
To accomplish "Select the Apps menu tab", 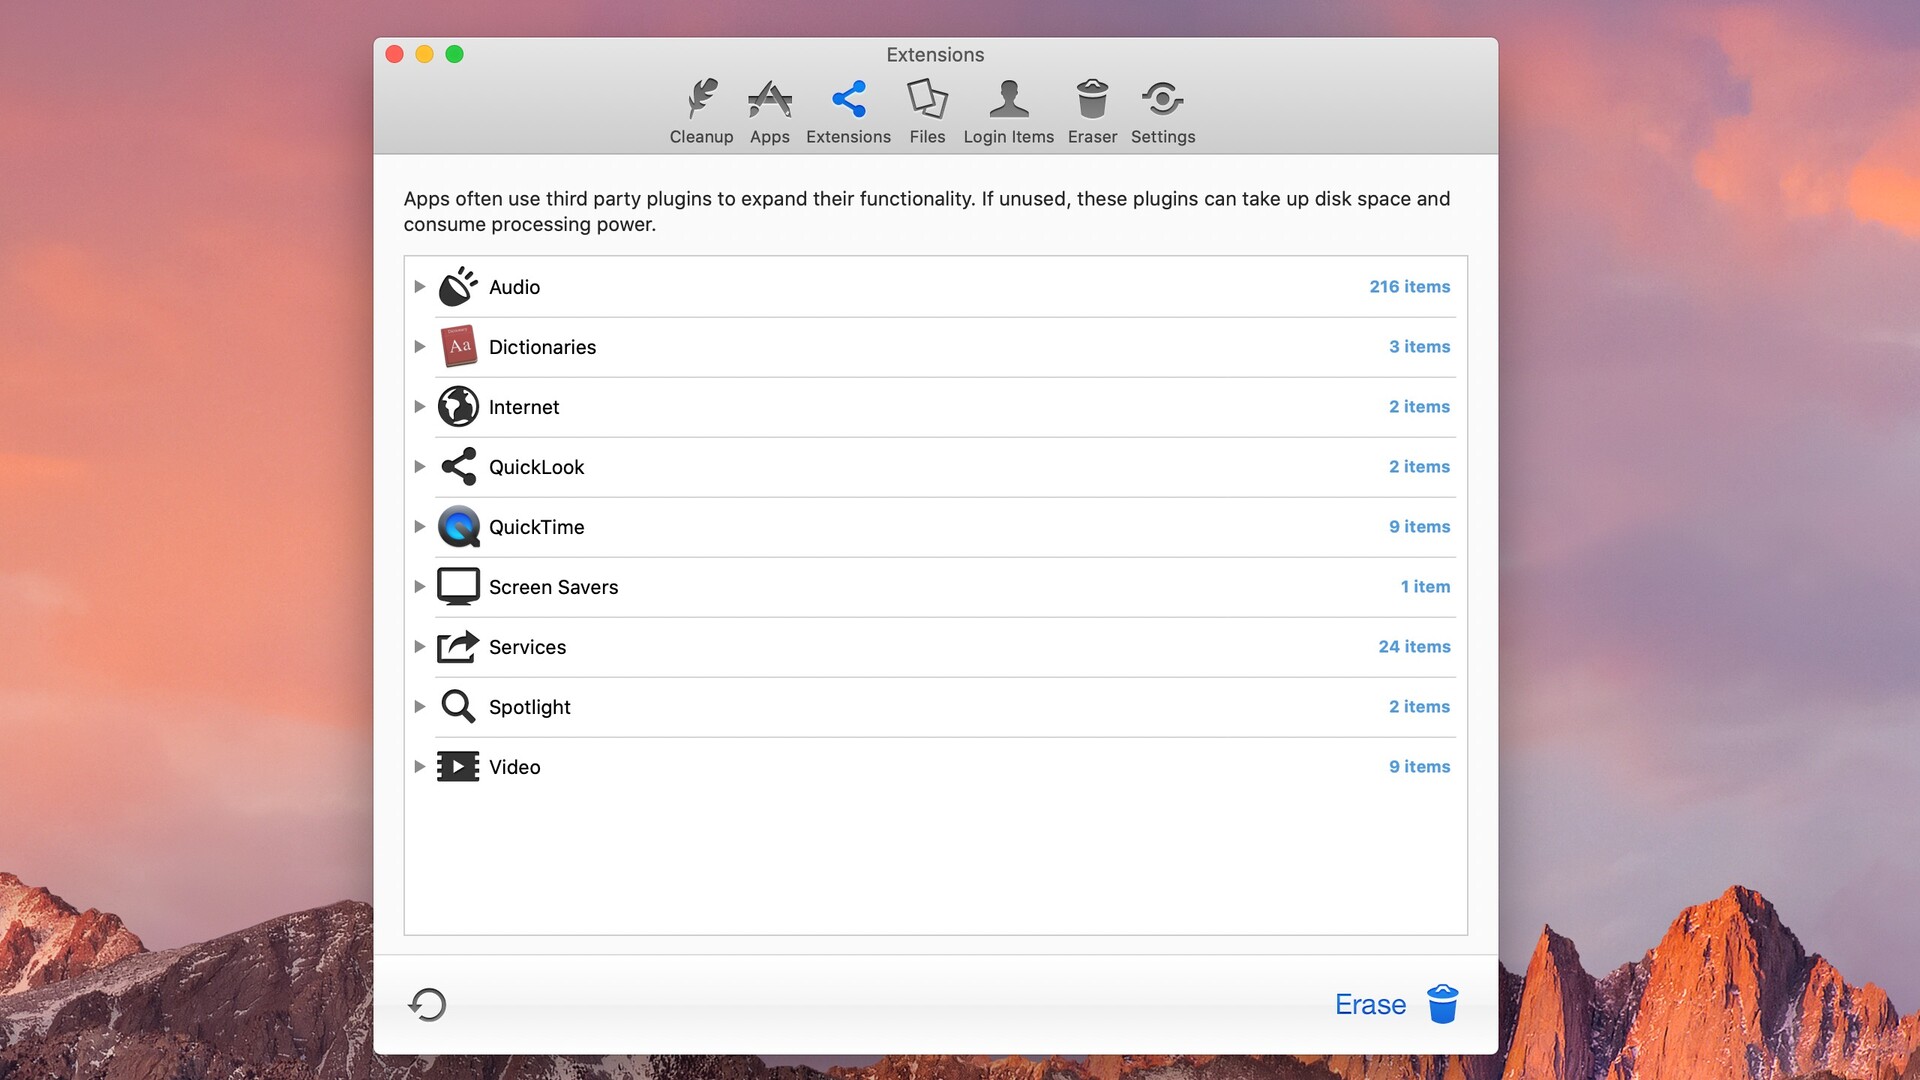I will pyautogui.click(x=769, y=112).
